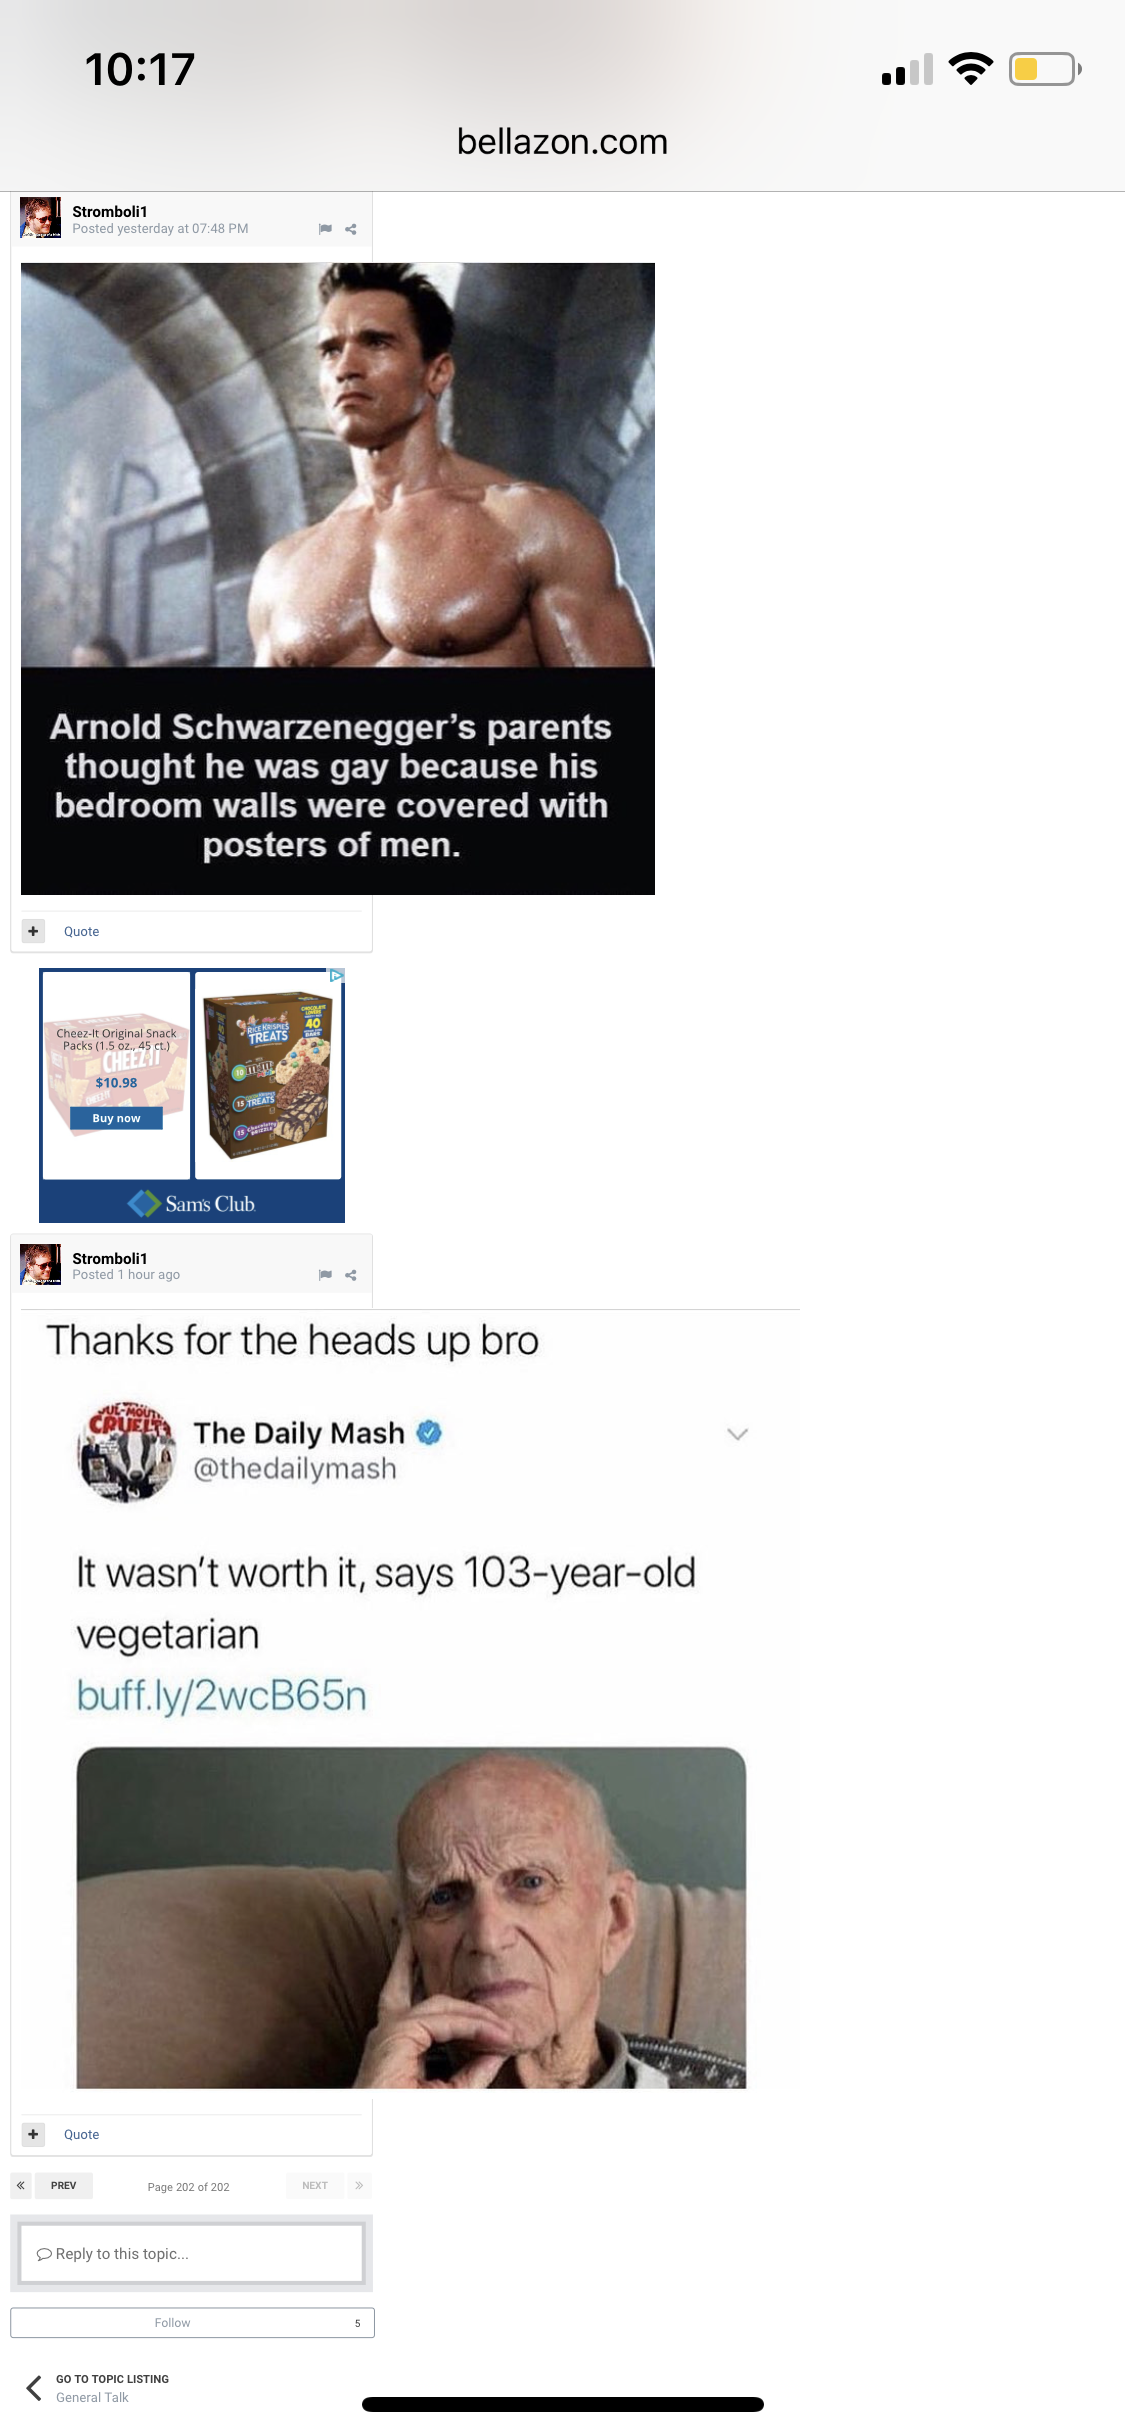Open Stromboli1's avatar on the first post

coord(40,218)
